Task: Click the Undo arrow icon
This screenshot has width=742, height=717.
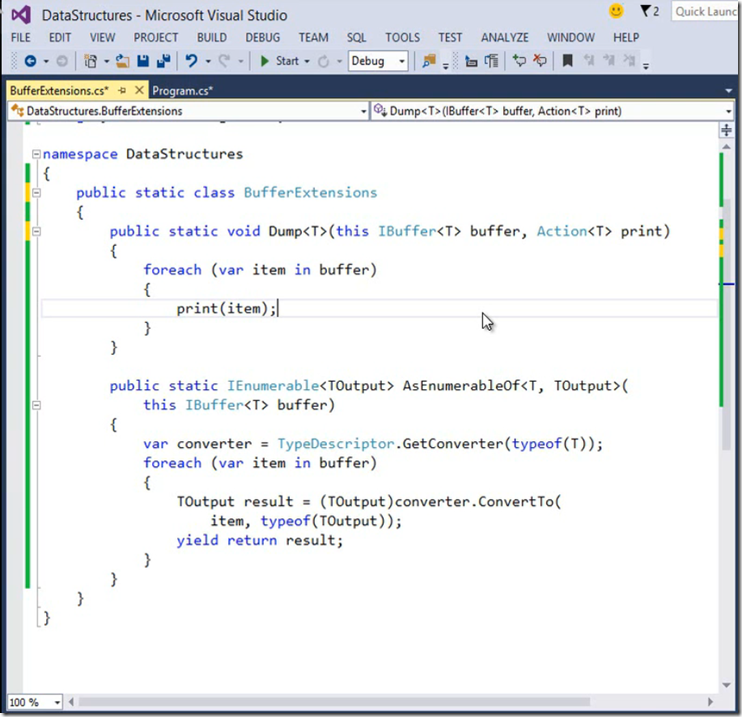Action: tap(191, 61)
